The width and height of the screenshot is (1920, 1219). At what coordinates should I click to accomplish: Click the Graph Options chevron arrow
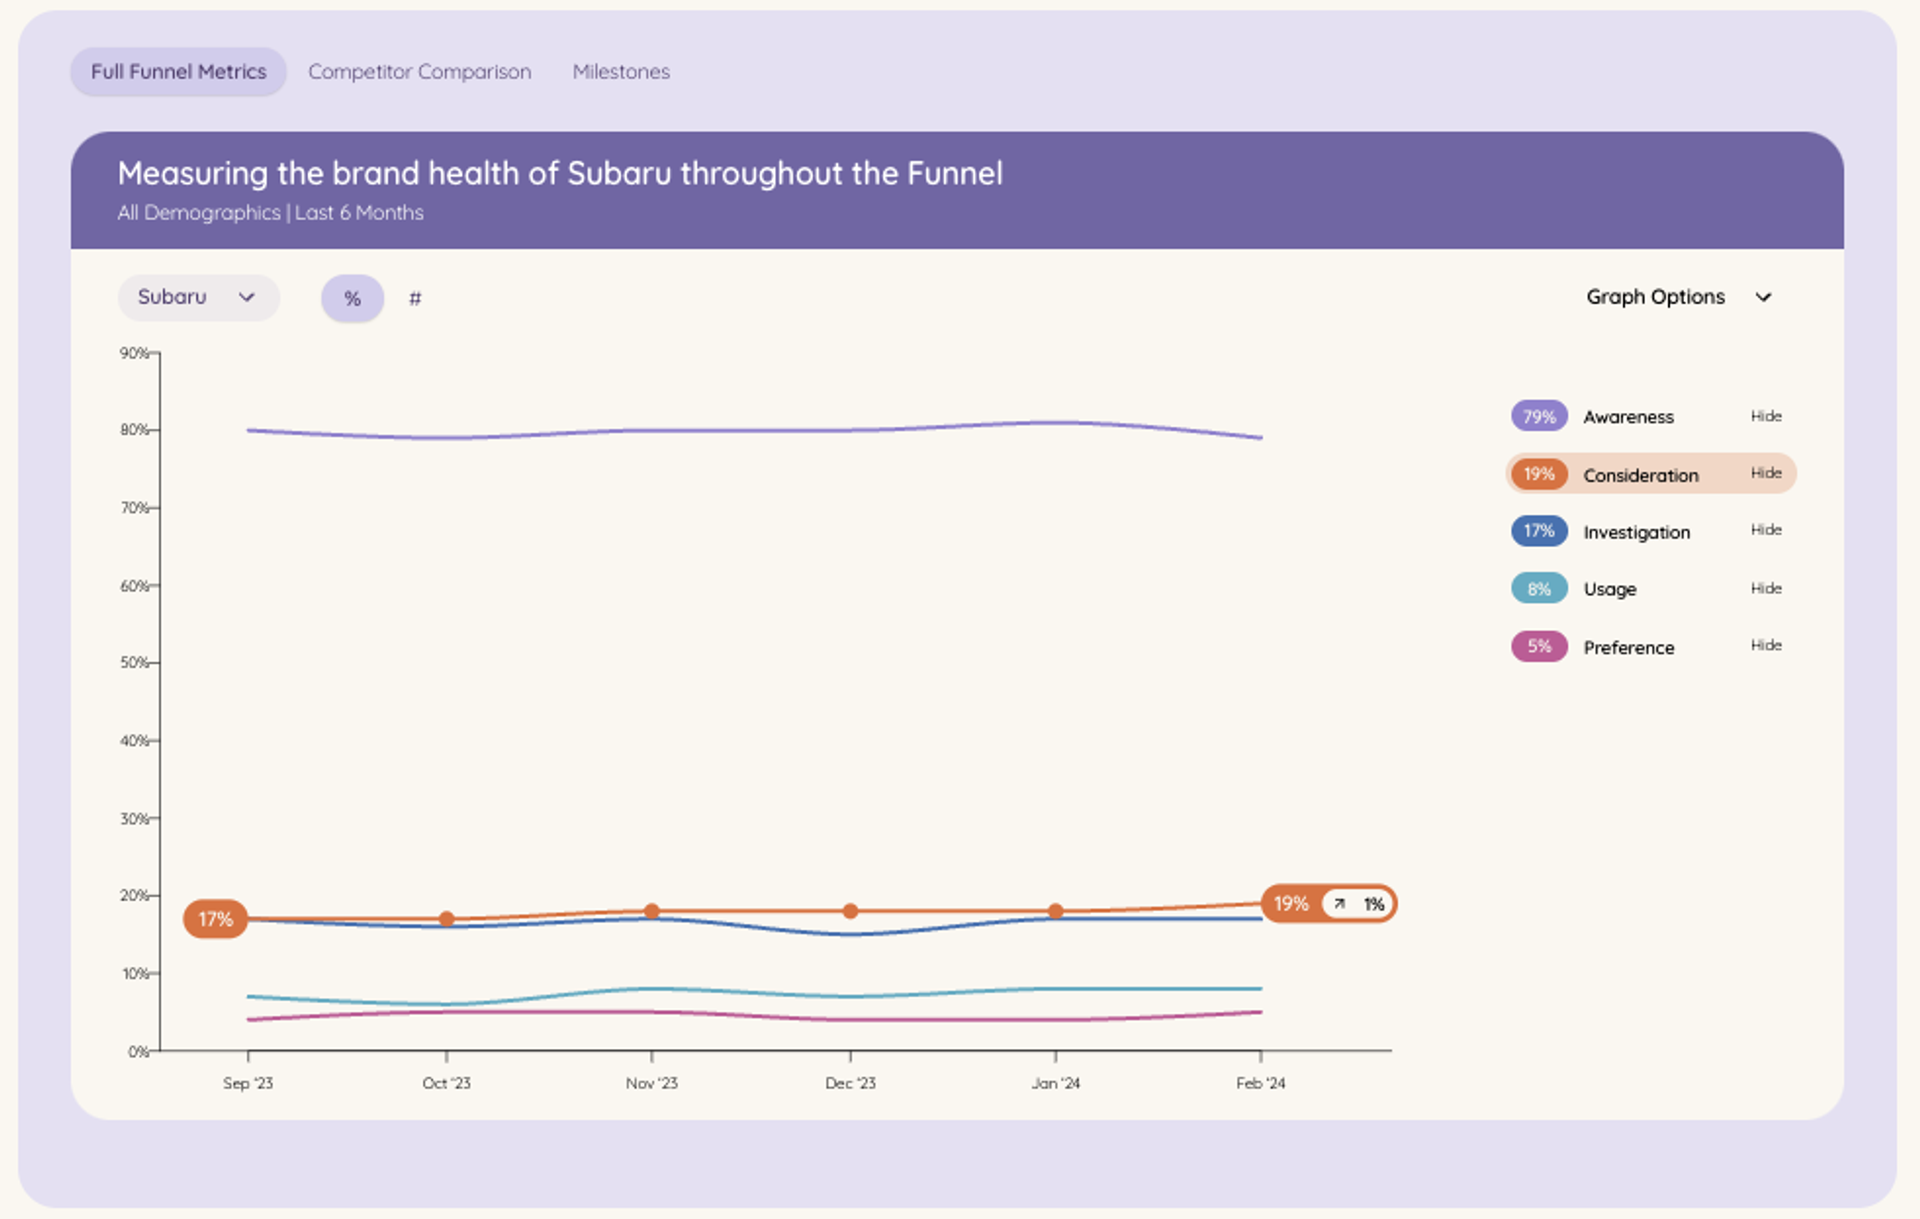[1763, 297]
